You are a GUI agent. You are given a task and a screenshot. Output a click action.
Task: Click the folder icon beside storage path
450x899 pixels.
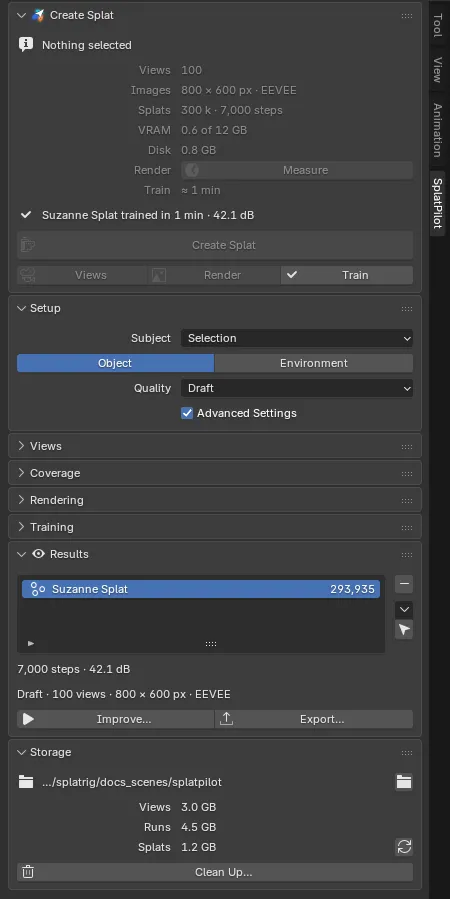pos(26,782)
